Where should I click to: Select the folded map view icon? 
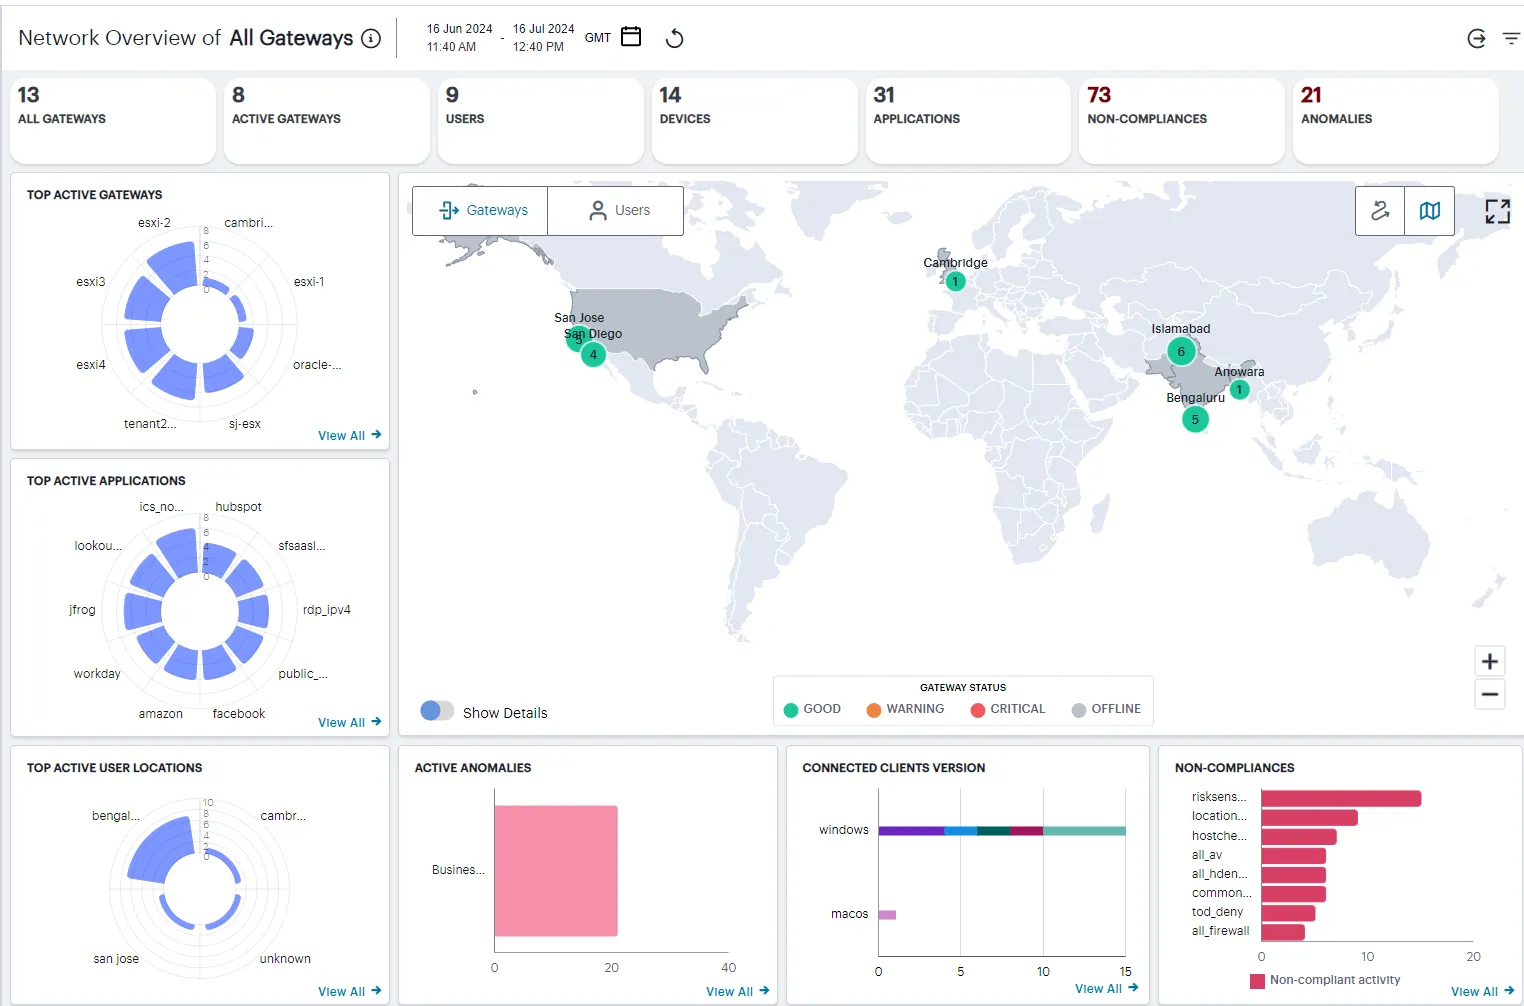point(1430,211)
